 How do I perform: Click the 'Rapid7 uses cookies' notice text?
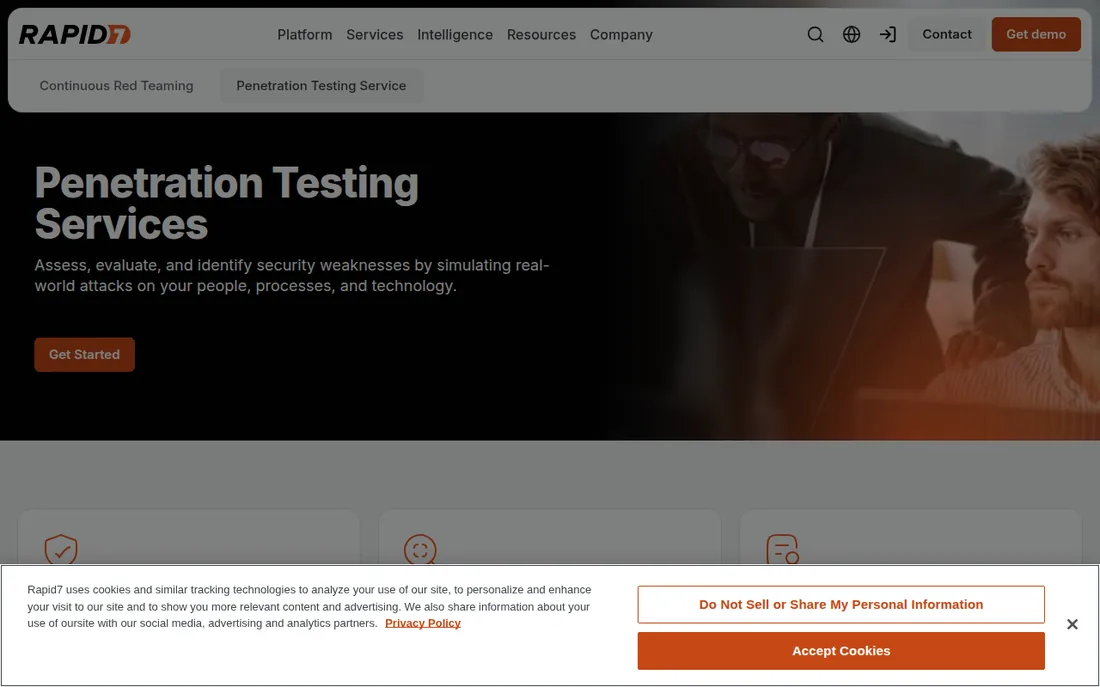[x=309, y=606]
